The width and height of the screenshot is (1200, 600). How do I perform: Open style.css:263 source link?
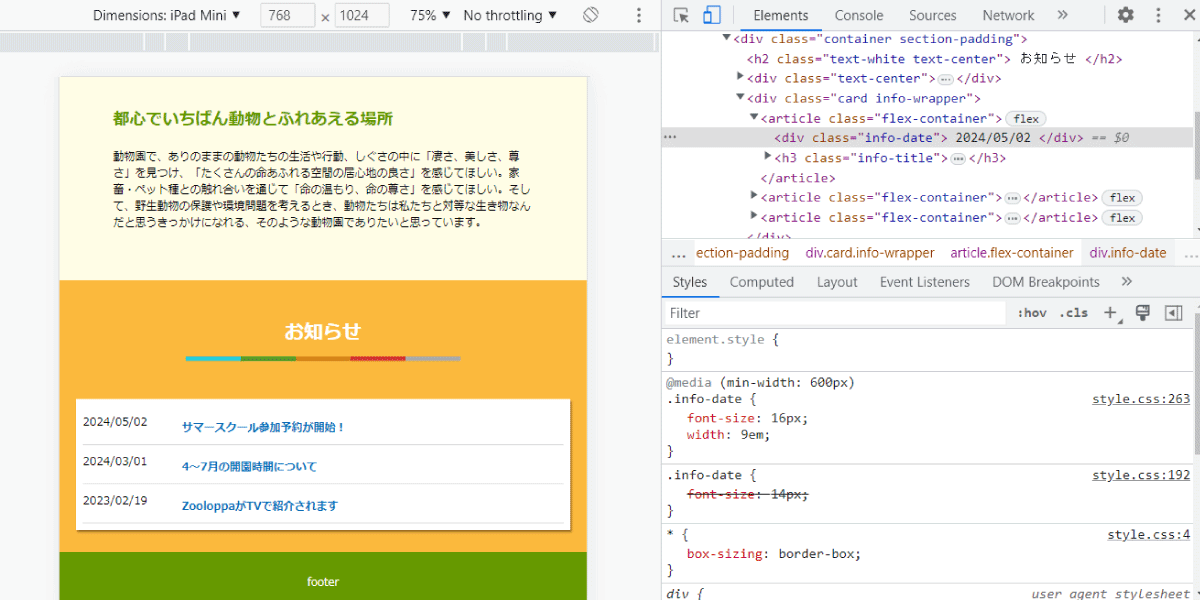(x=1141, y=399)
